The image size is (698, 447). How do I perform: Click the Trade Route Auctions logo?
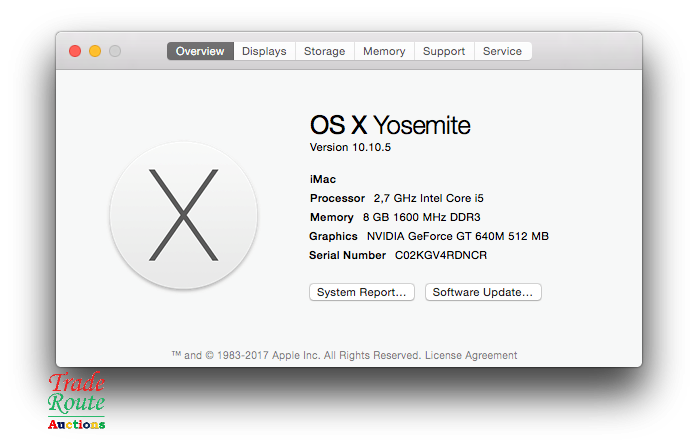coord(77,402)
